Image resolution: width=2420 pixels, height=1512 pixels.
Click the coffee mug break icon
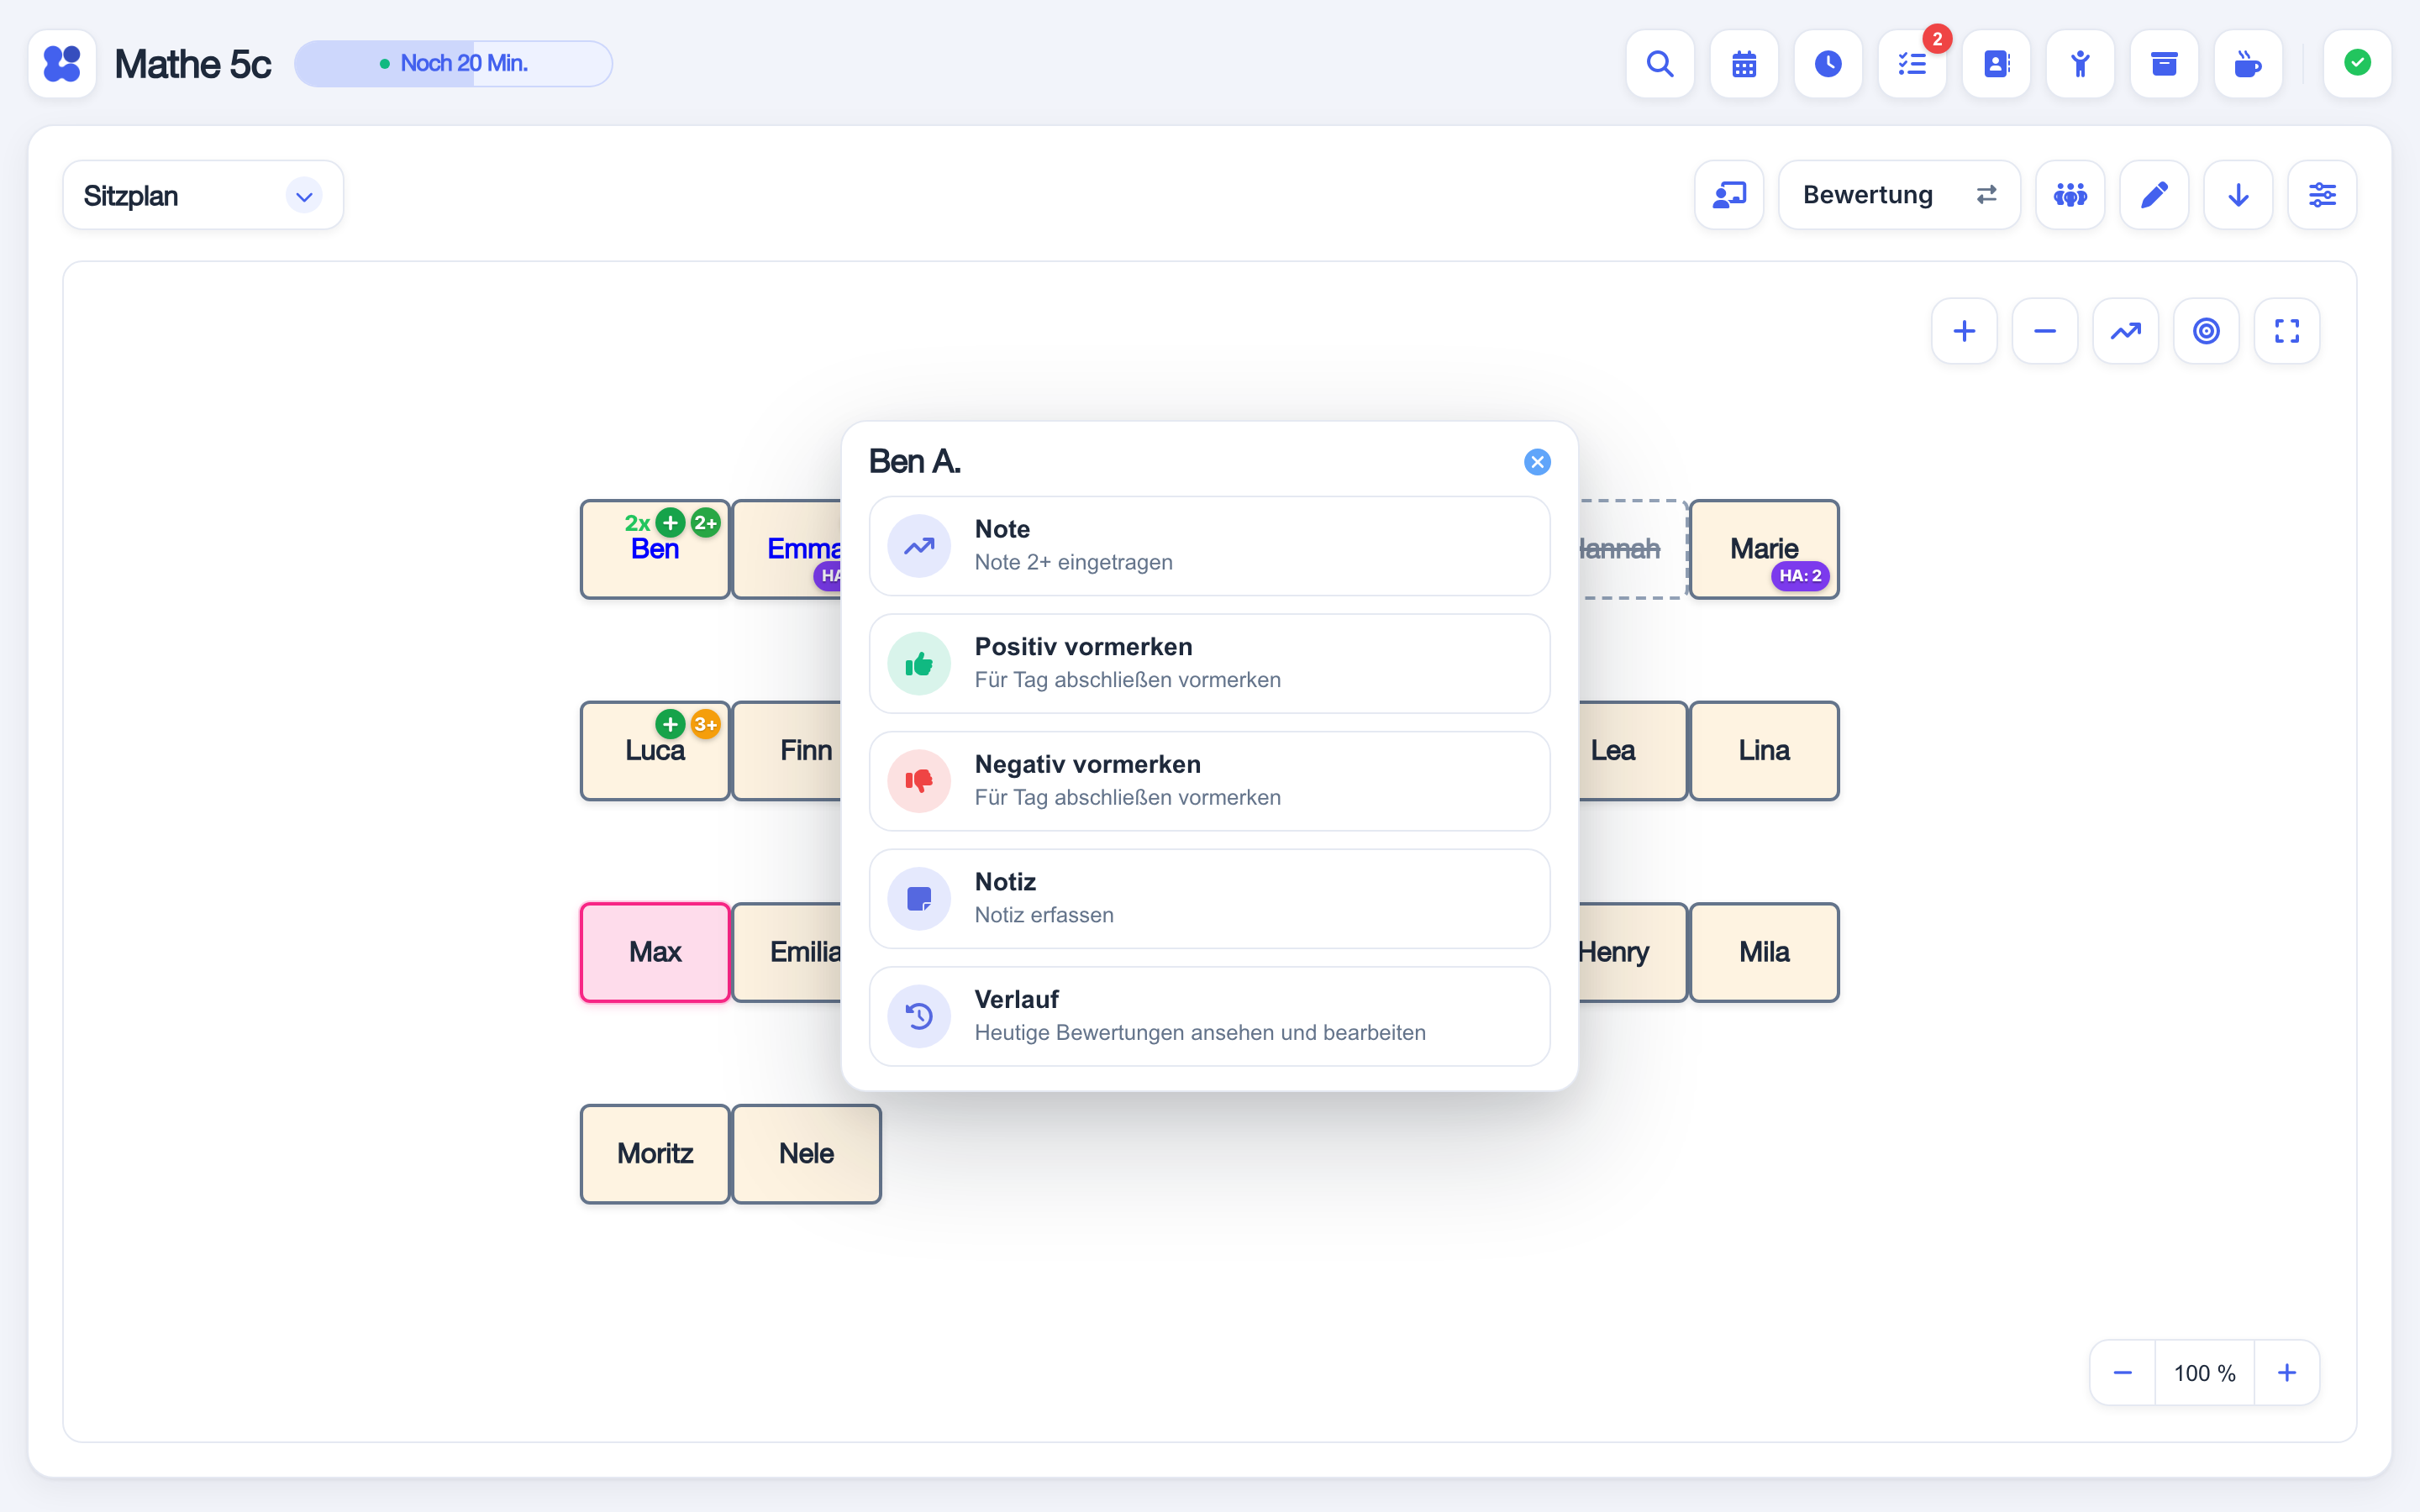2248,64
